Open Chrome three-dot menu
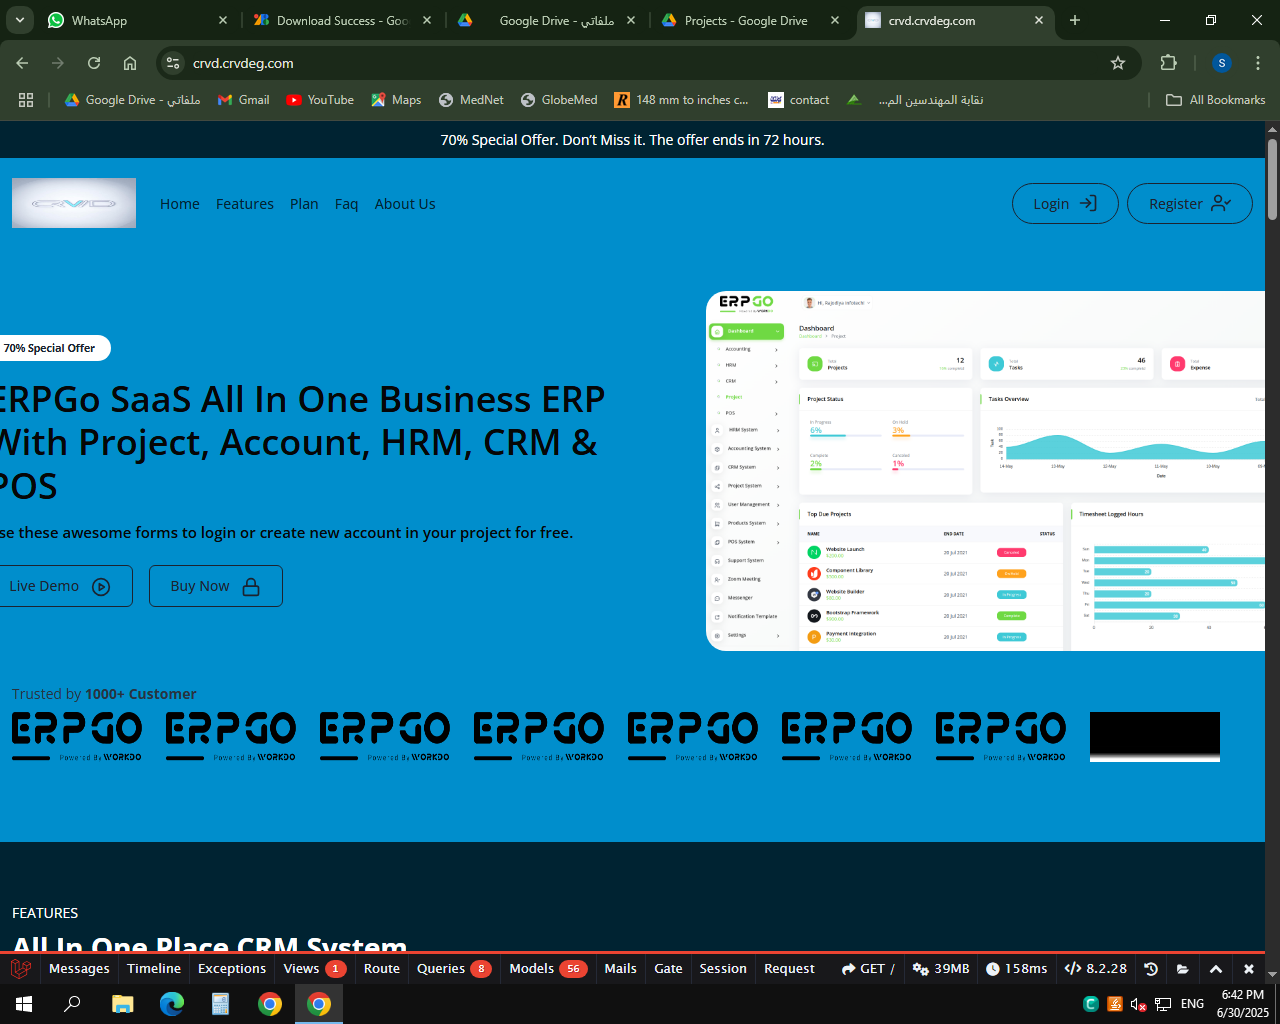1280x1024 pixels. coord(1257,63)
